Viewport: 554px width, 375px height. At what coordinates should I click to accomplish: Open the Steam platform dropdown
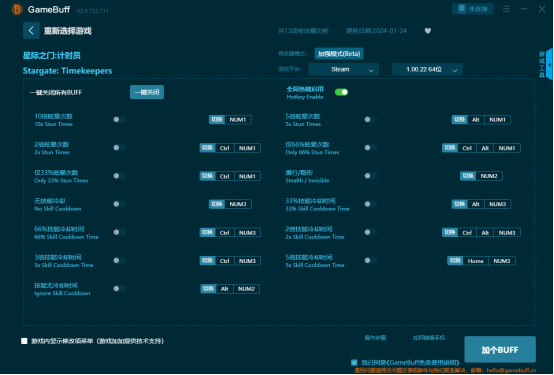[x=343, y=70]
